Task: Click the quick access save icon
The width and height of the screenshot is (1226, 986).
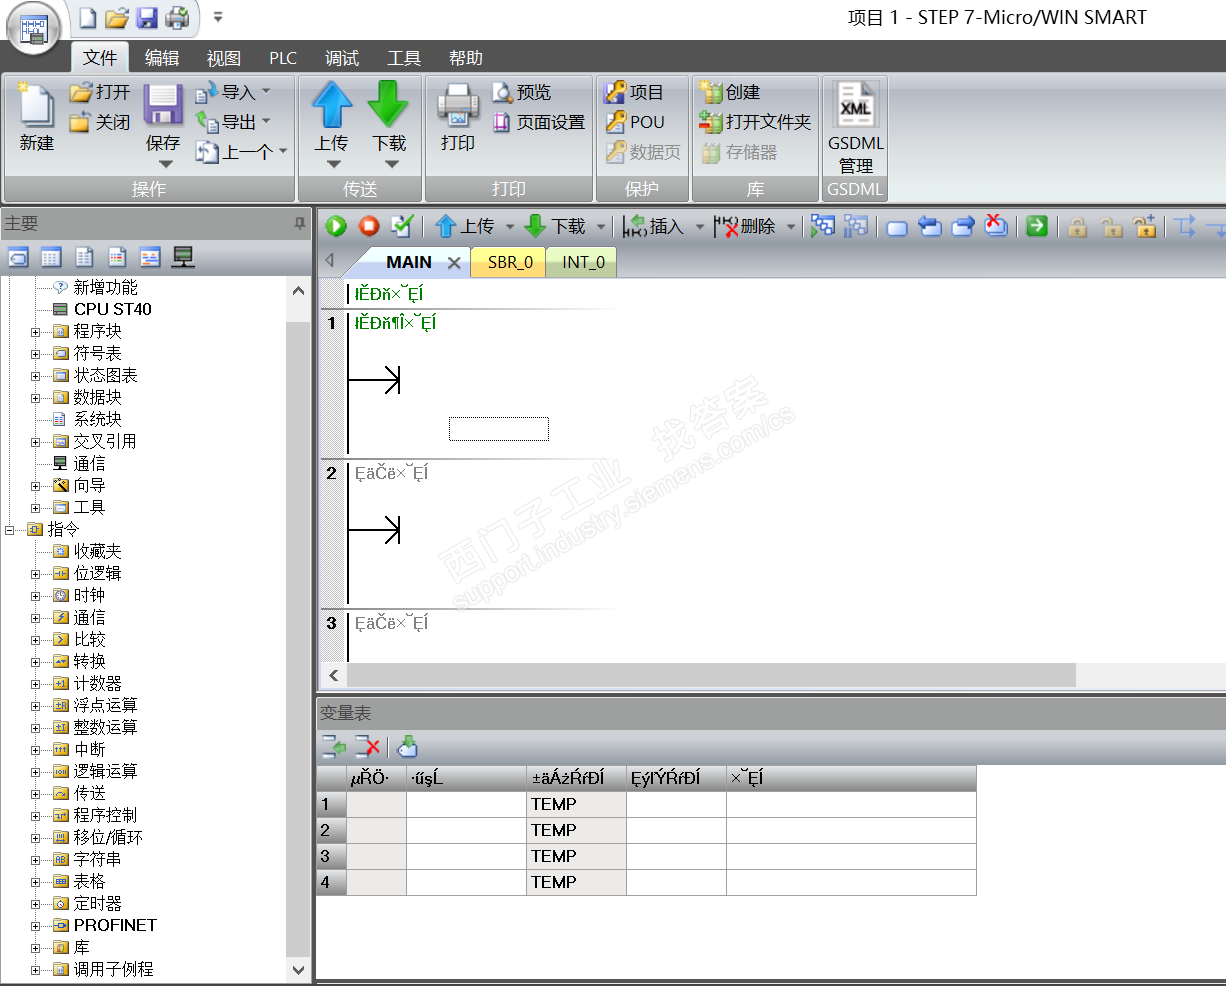Action: click(x=147, y=17)
